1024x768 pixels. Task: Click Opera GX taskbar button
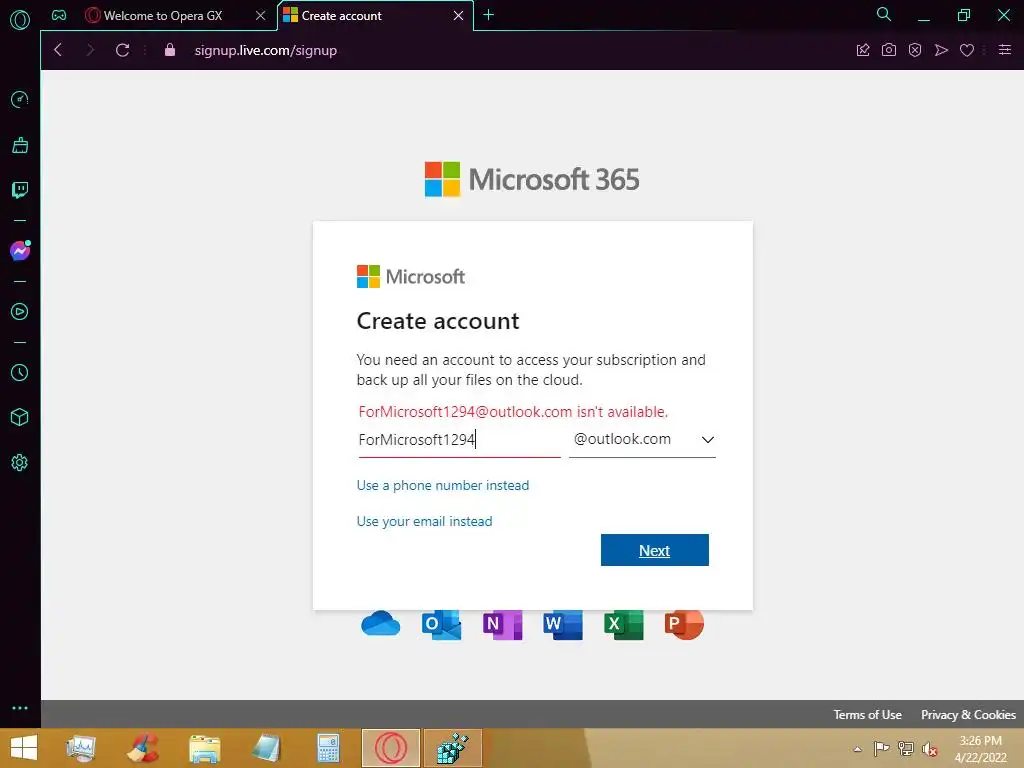(391, 748)
